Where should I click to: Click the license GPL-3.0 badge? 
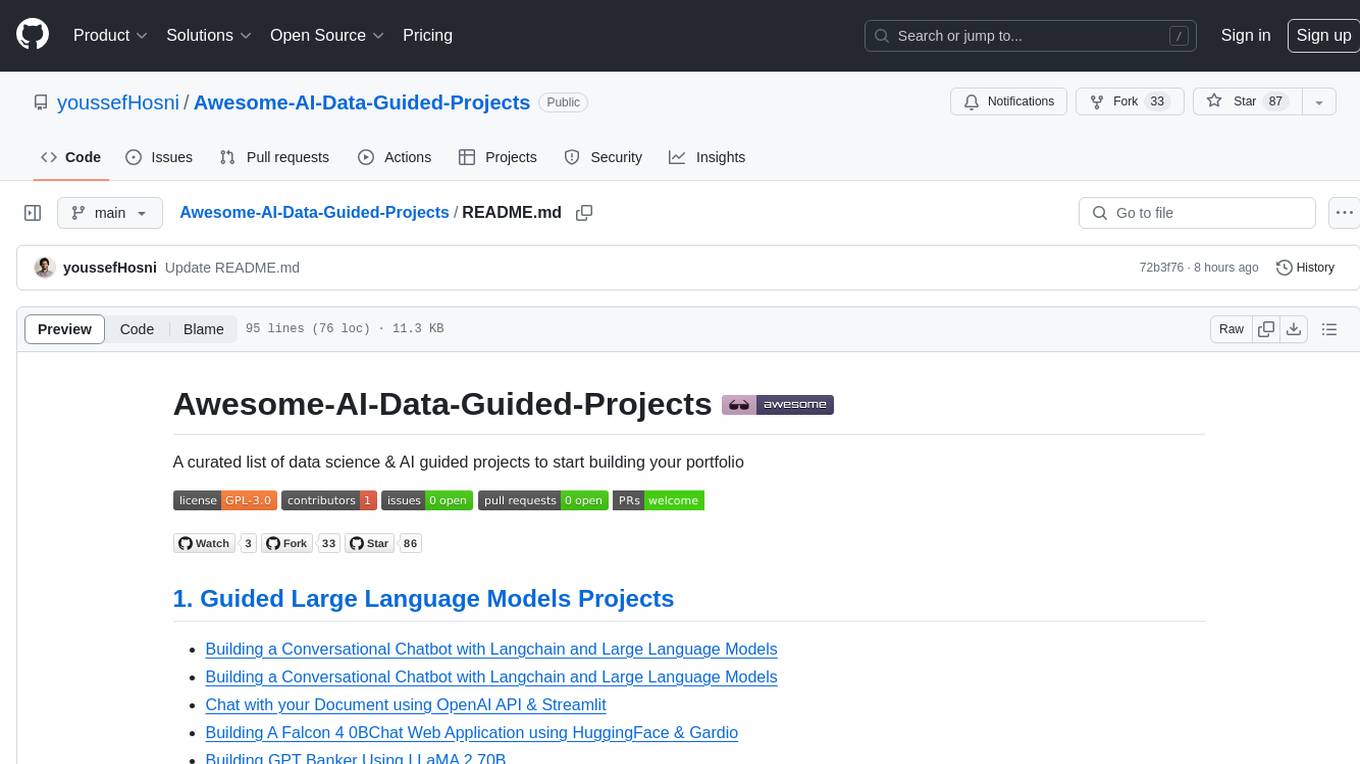coord(225,500)
